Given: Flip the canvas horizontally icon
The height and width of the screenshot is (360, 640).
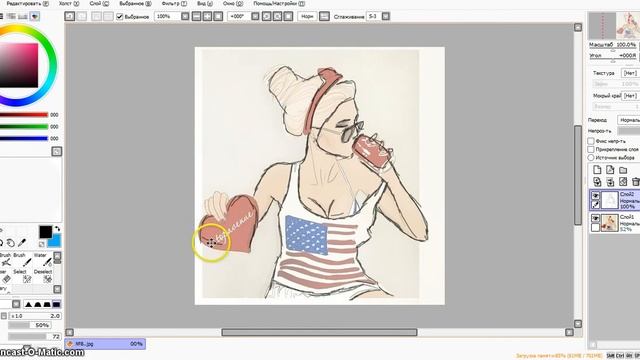Looking at the screenshot, I should (x=324, y=16).
